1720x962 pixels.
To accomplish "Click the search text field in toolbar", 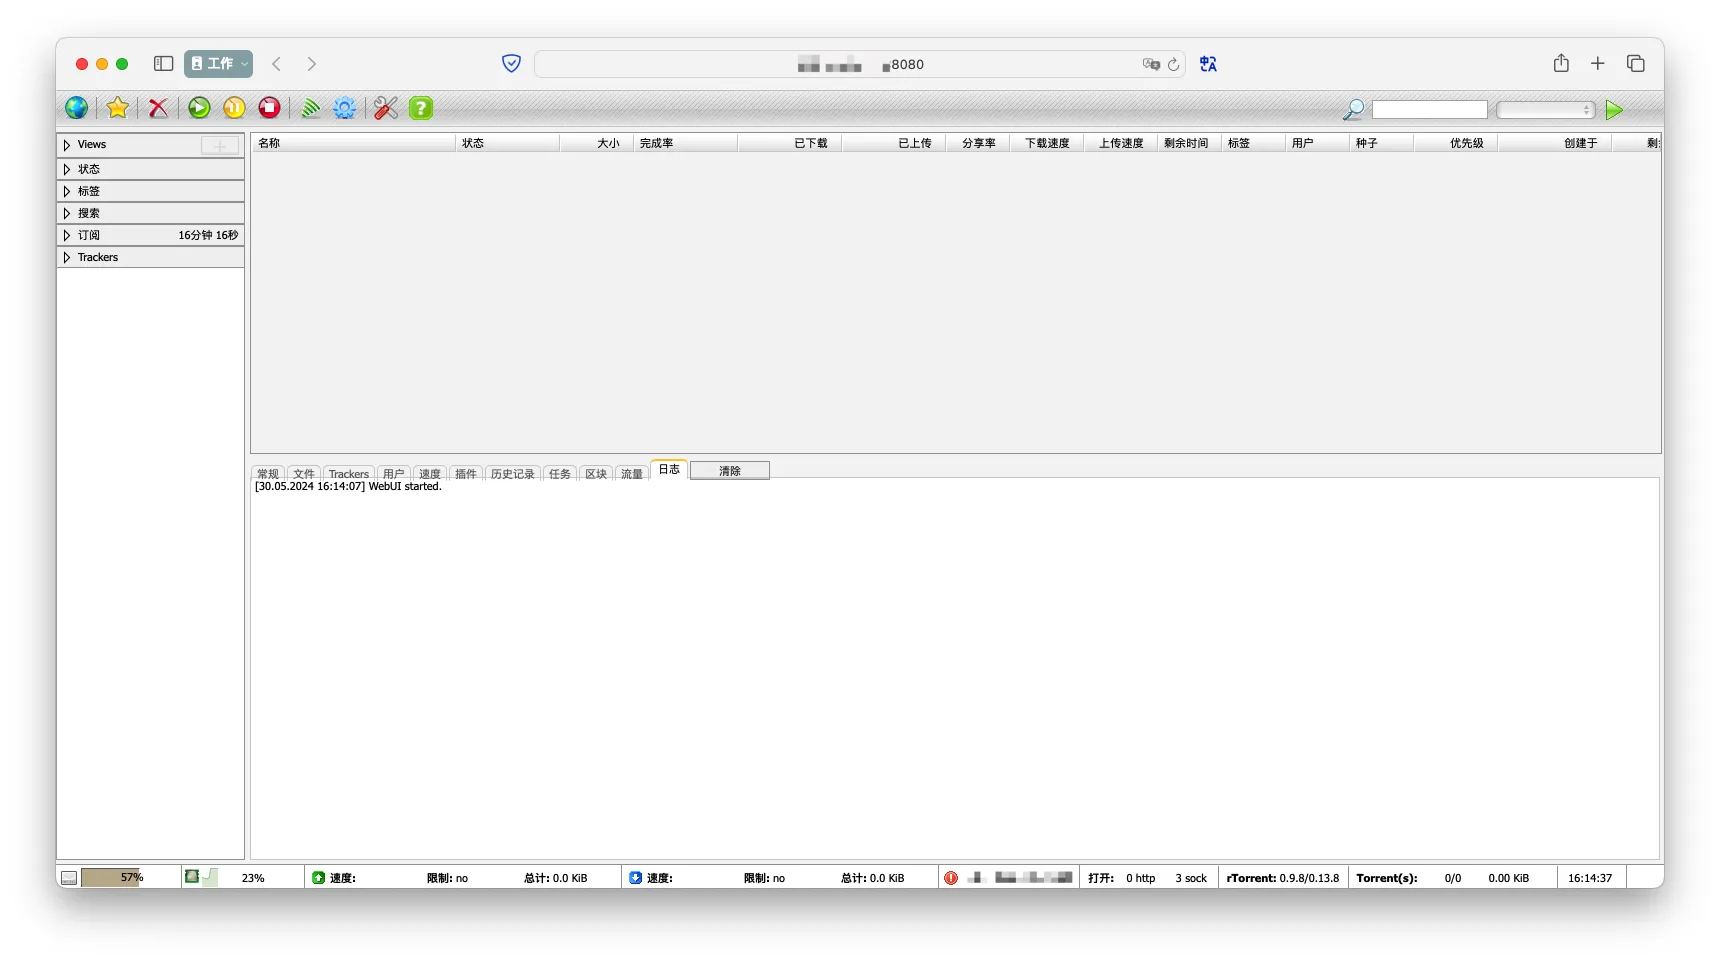I will 1429,110.
